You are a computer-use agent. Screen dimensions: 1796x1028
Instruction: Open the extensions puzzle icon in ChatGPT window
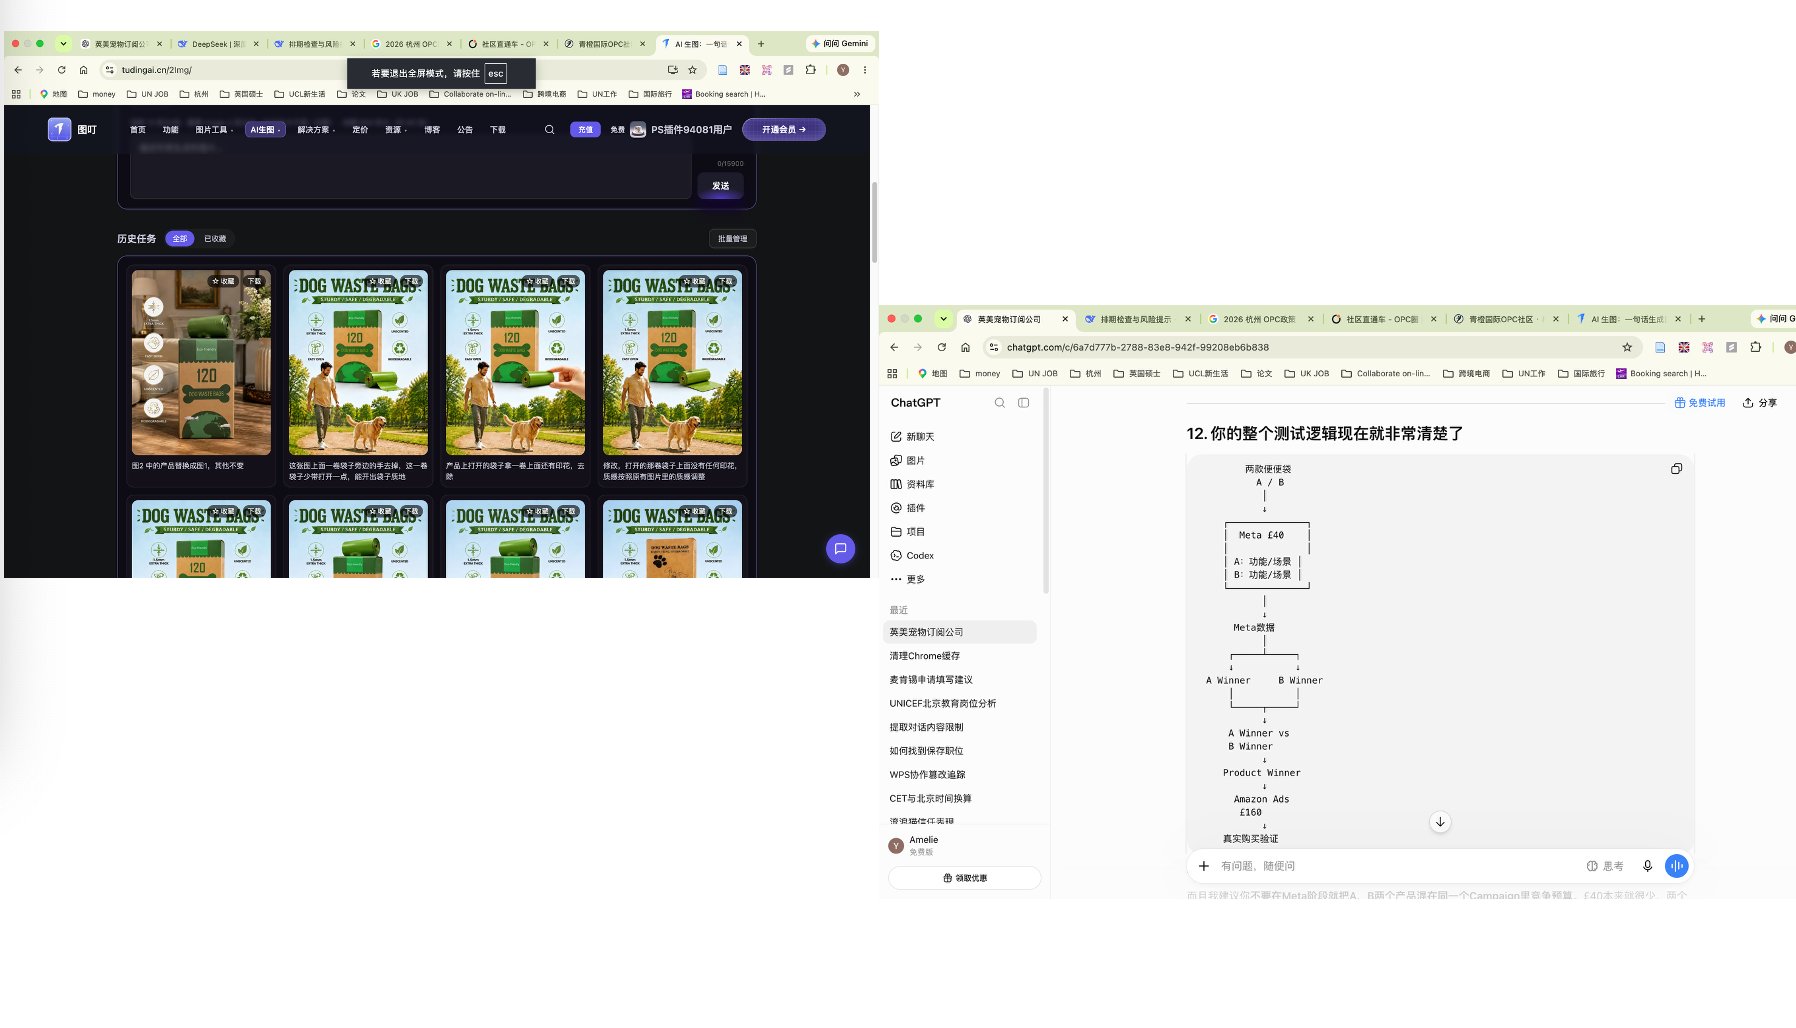tap(1755, 347)
